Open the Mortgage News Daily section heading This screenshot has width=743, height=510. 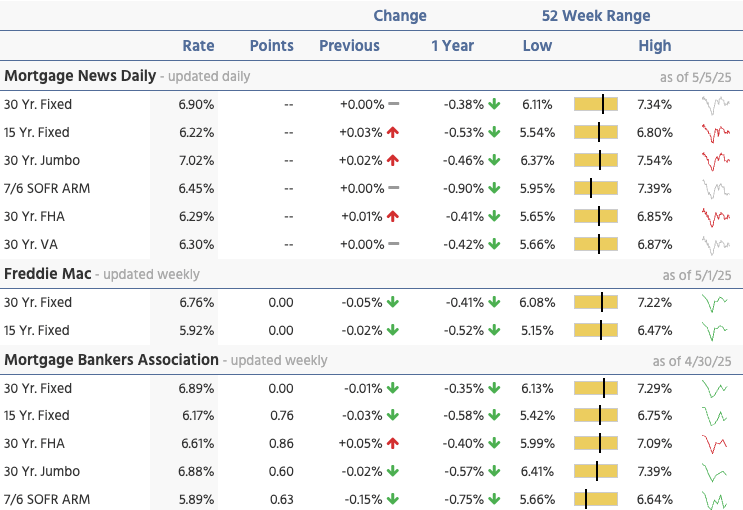click(x=80, y=76)
